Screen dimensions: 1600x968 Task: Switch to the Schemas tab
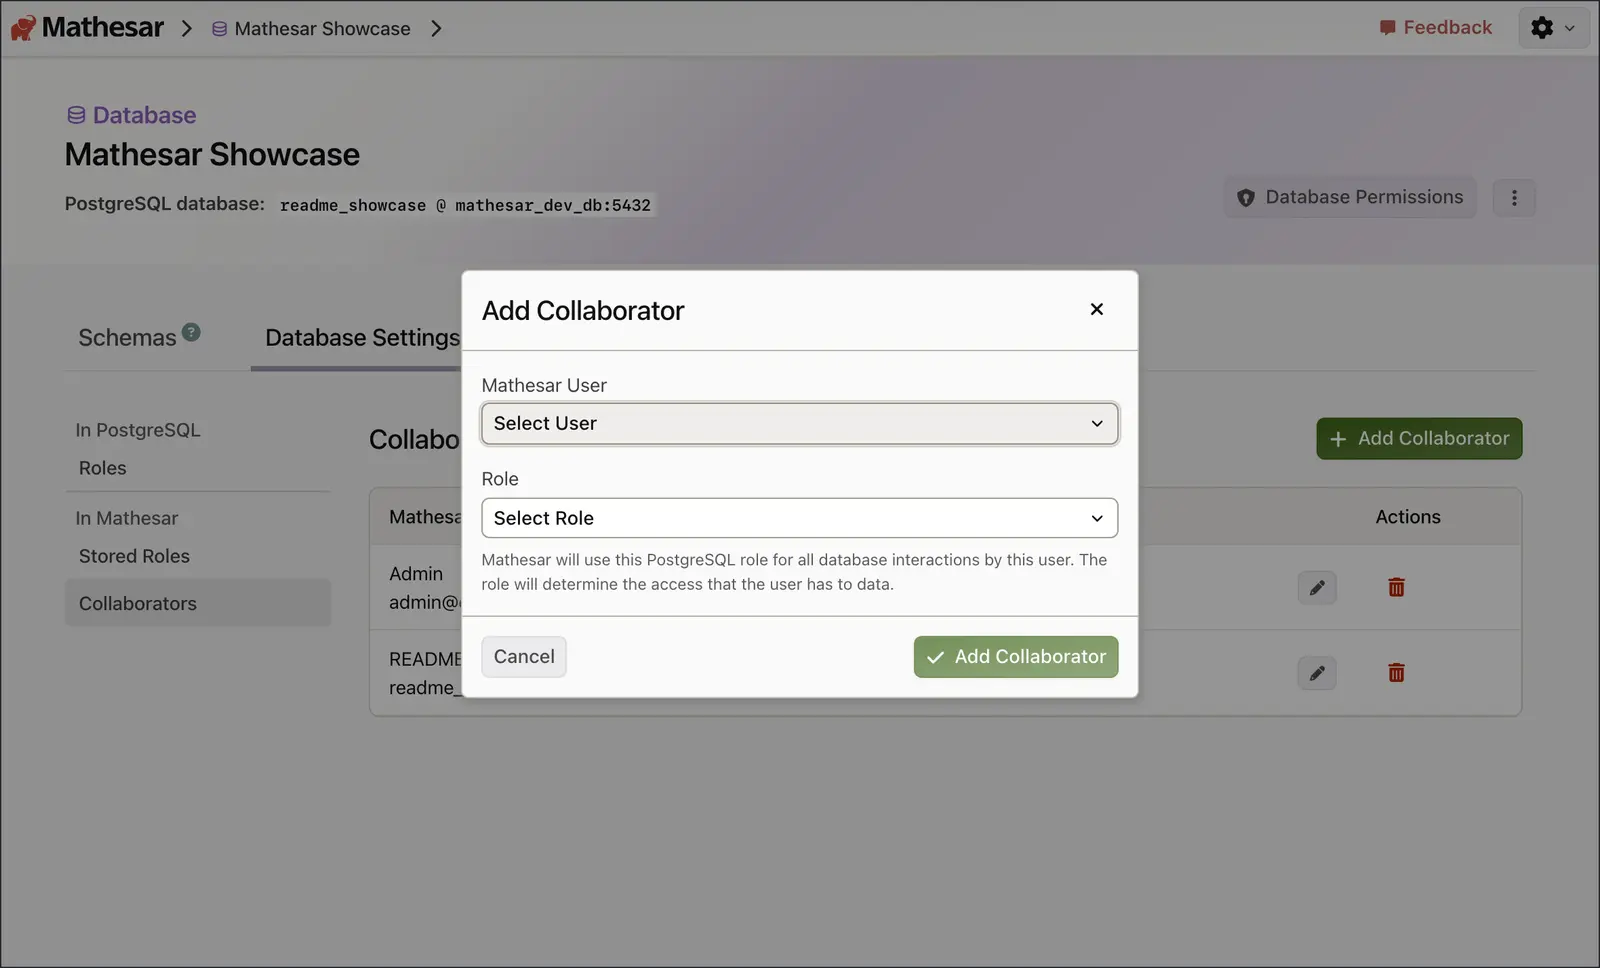[x=139, y=338]
